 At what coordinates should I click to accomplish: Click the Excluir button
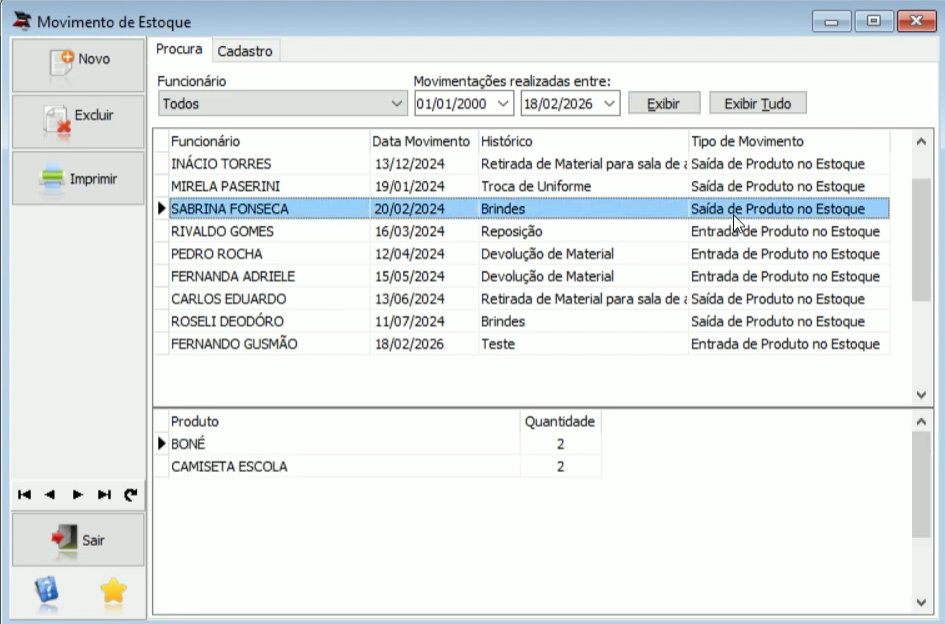(x=78, y=121)
